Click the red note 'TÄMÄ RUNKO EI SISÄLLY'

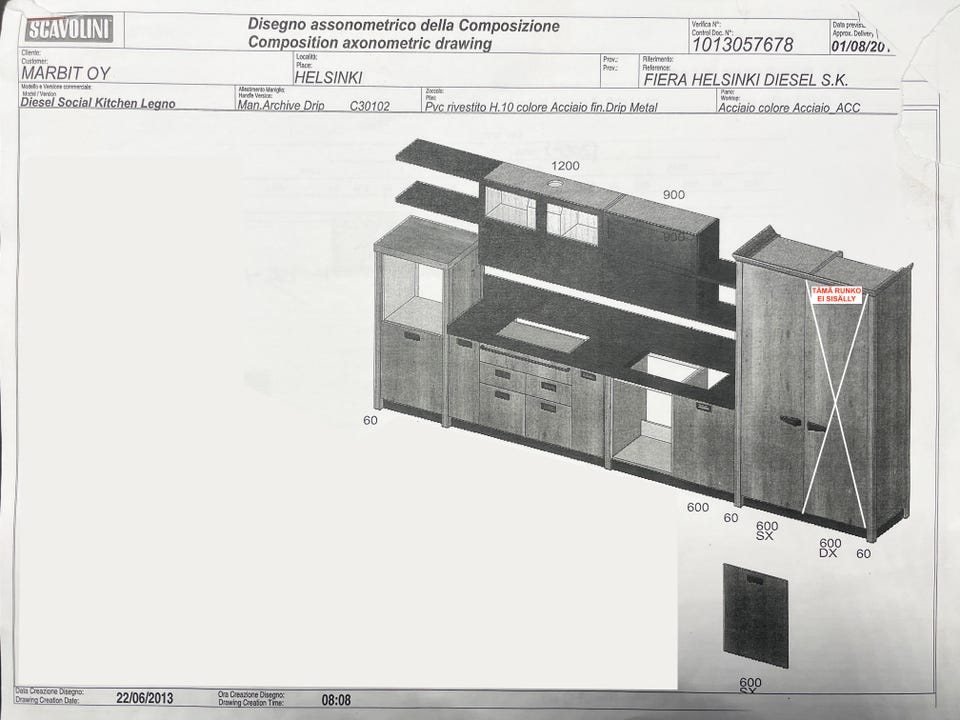(836, 294)
